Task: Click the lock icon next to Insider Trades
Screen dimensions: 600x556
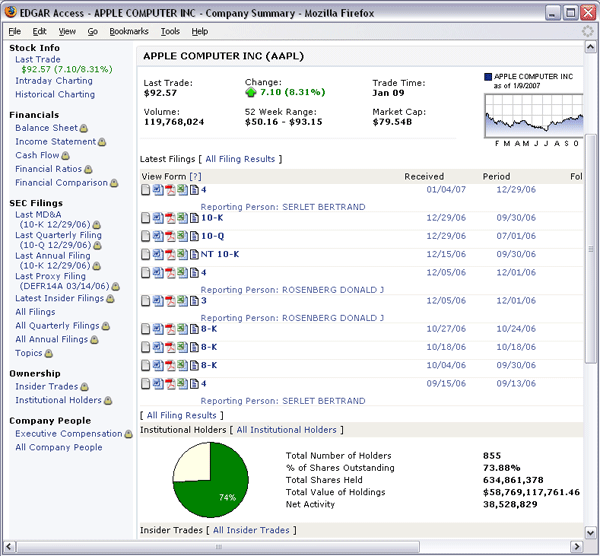Action: tap(85, 387)
